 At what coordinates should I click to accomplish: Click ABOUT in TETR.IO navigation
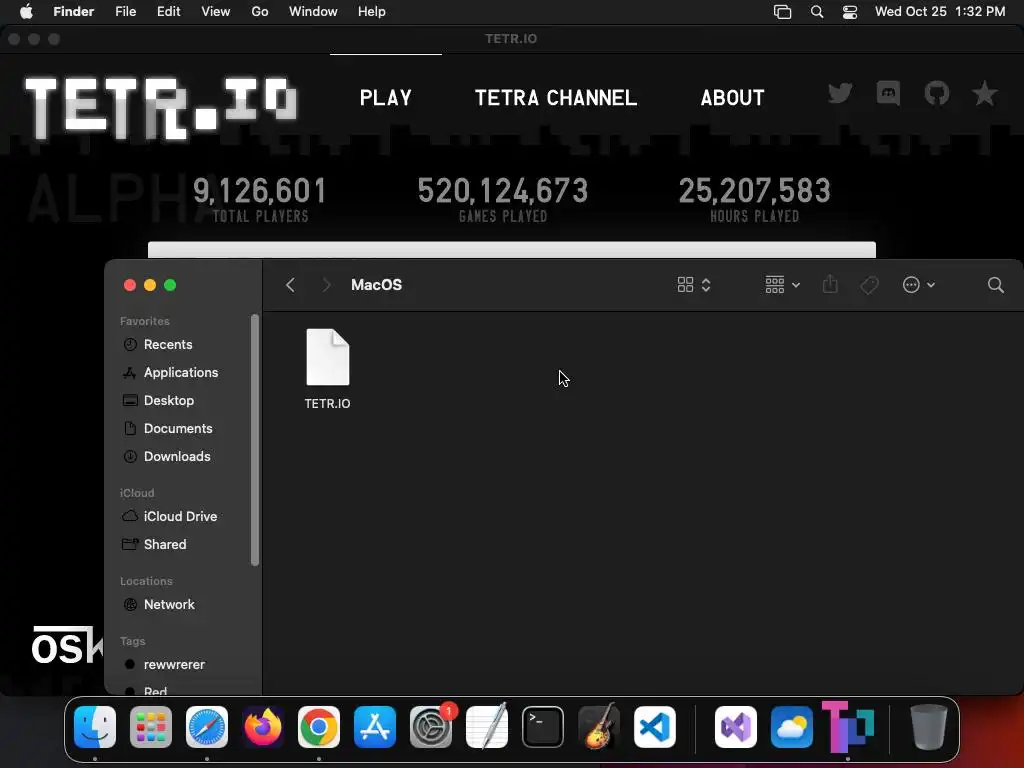732,98
